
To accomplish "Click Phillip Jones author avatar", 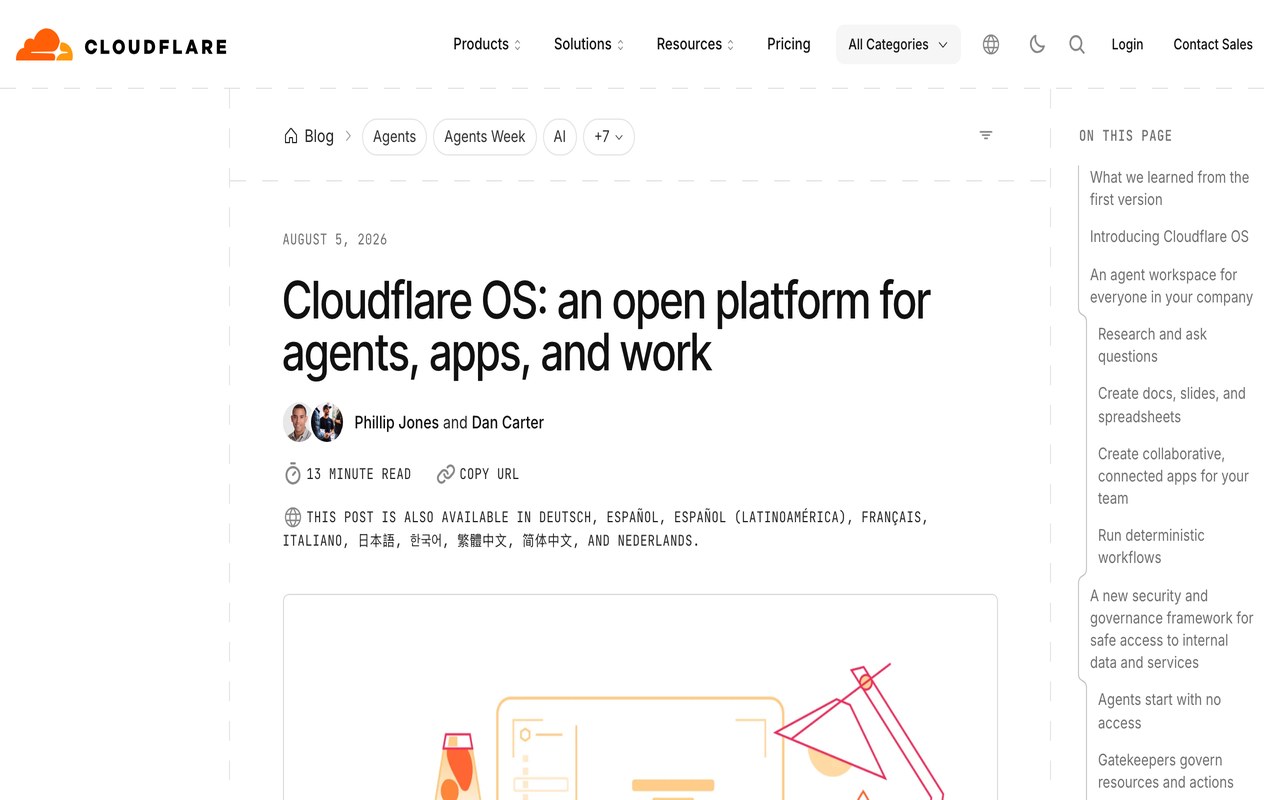I will click(x=298, y=422).
